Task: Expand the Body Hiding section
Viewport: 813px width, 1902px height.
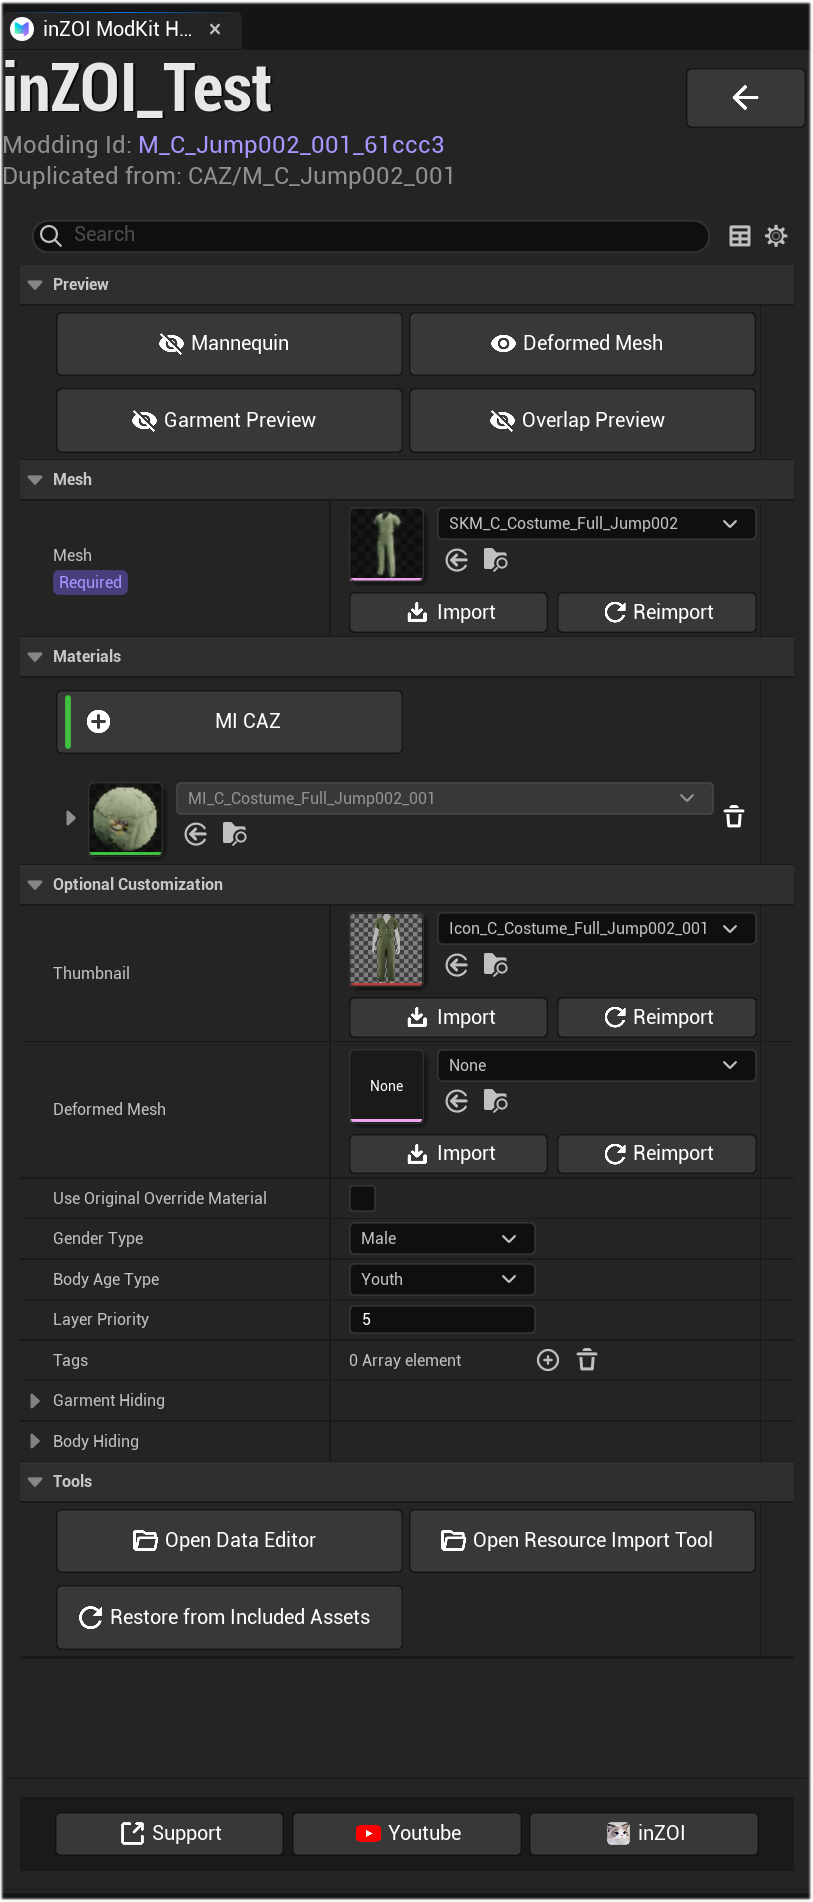Action: (x=35, y=1441)
